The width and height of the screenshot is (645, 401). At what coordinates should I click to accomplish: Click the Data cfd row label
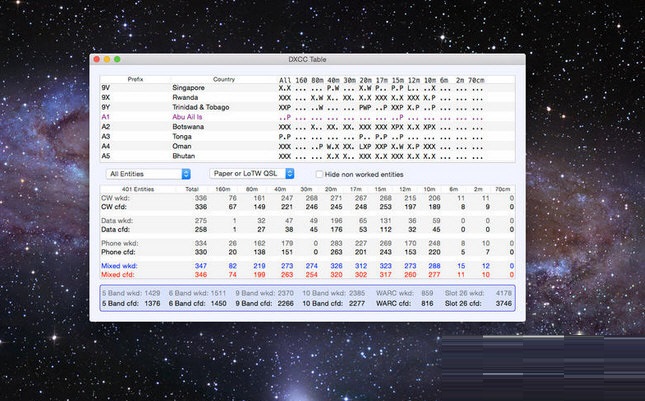116,229
